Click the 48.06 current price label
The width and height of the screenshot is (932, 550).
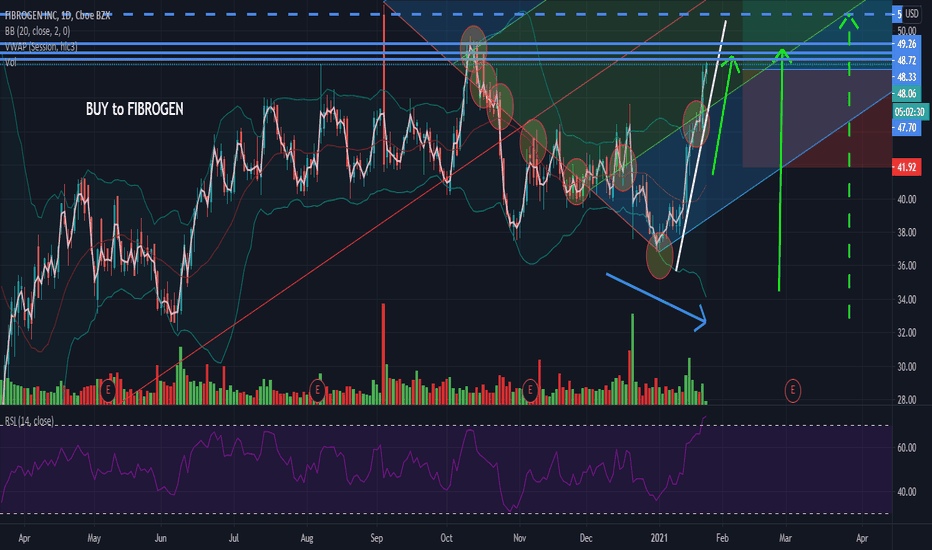[906, 93]
